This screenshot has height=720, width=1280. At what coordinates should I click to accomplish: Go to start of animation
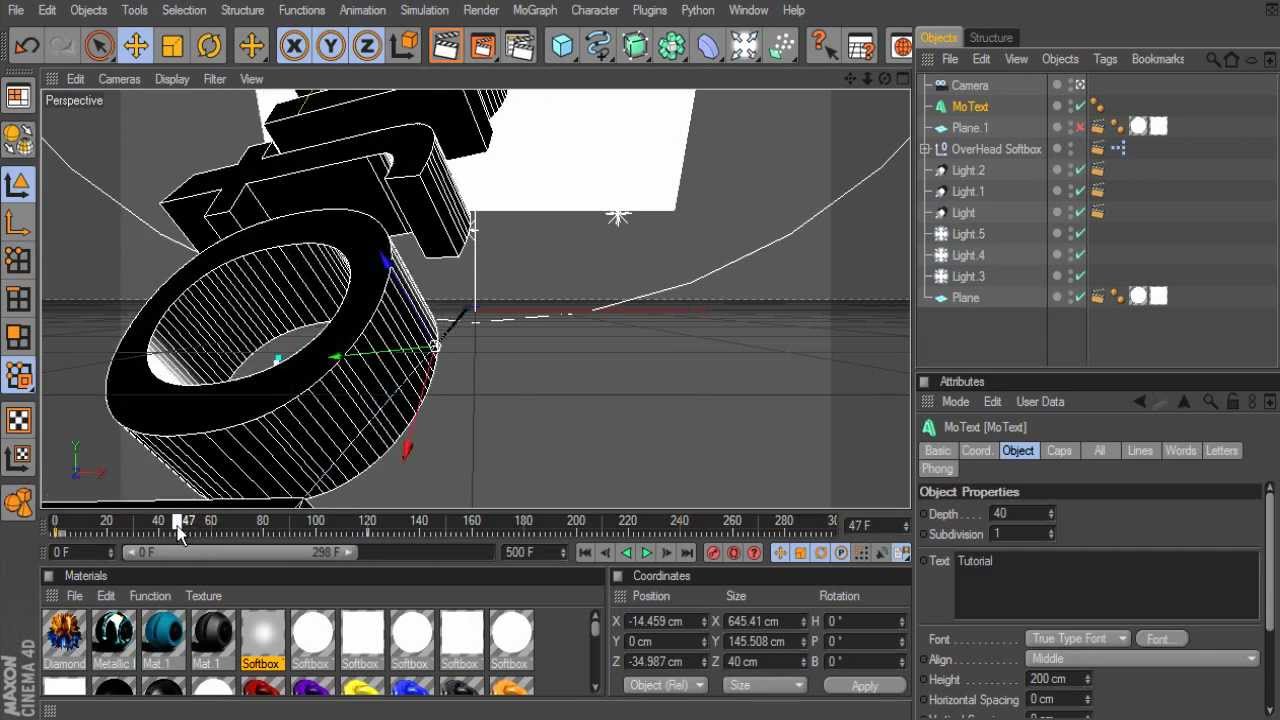(585, 553)
